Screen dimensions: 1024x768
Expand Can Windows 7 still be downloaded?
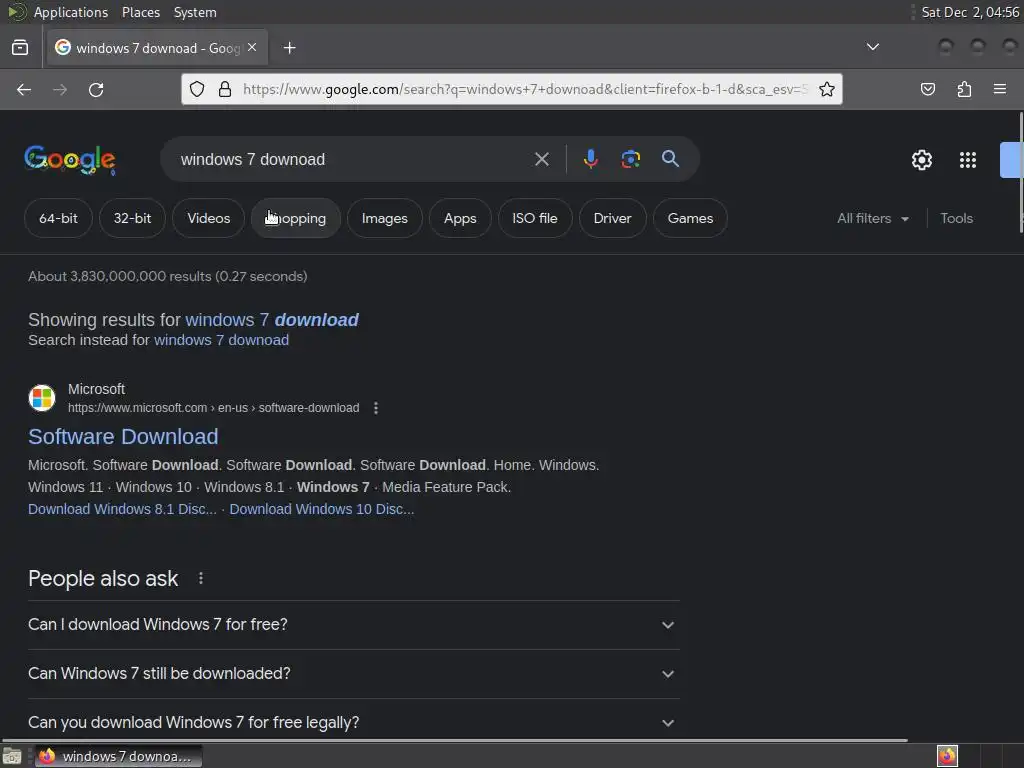coord(354,674)
